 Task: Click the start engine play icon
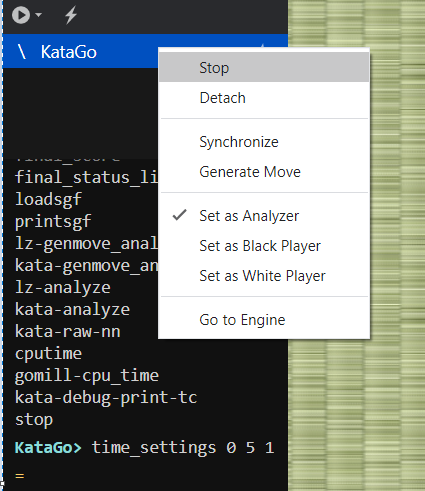21,15
